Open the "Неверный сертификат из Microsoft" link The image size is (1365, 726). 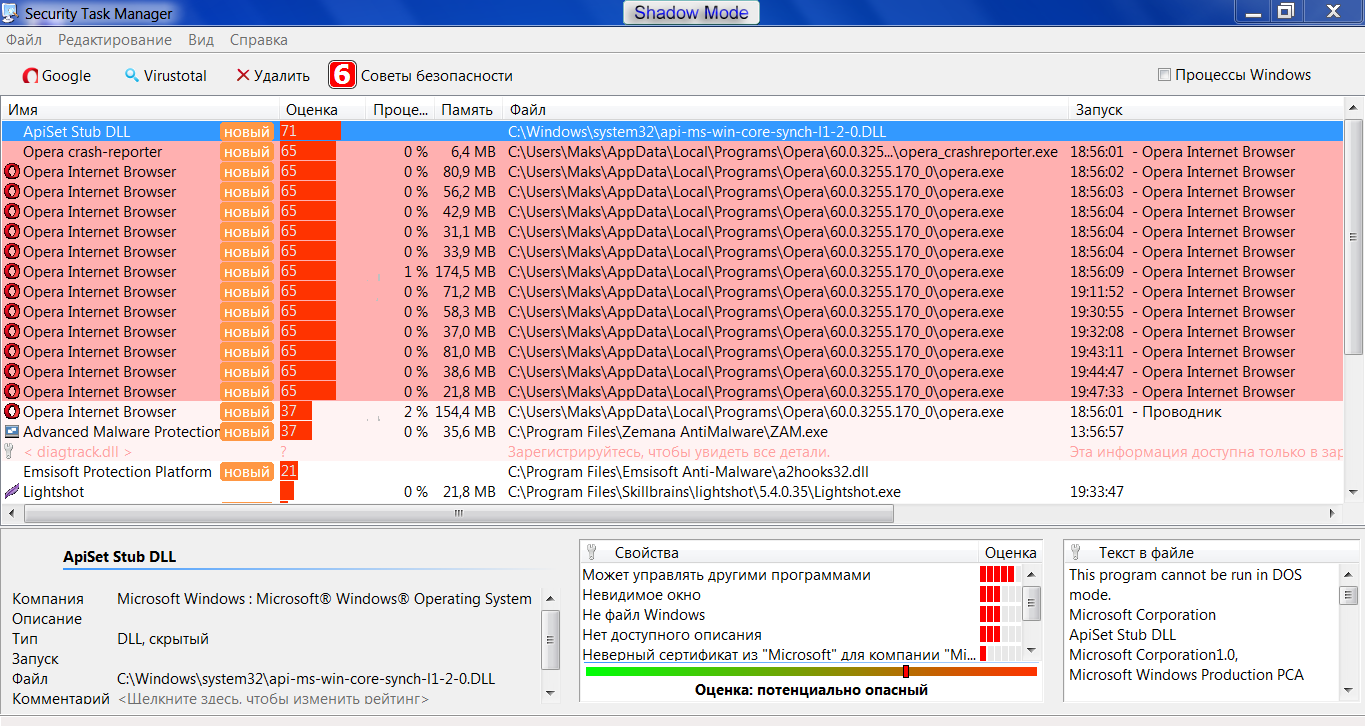779,655
